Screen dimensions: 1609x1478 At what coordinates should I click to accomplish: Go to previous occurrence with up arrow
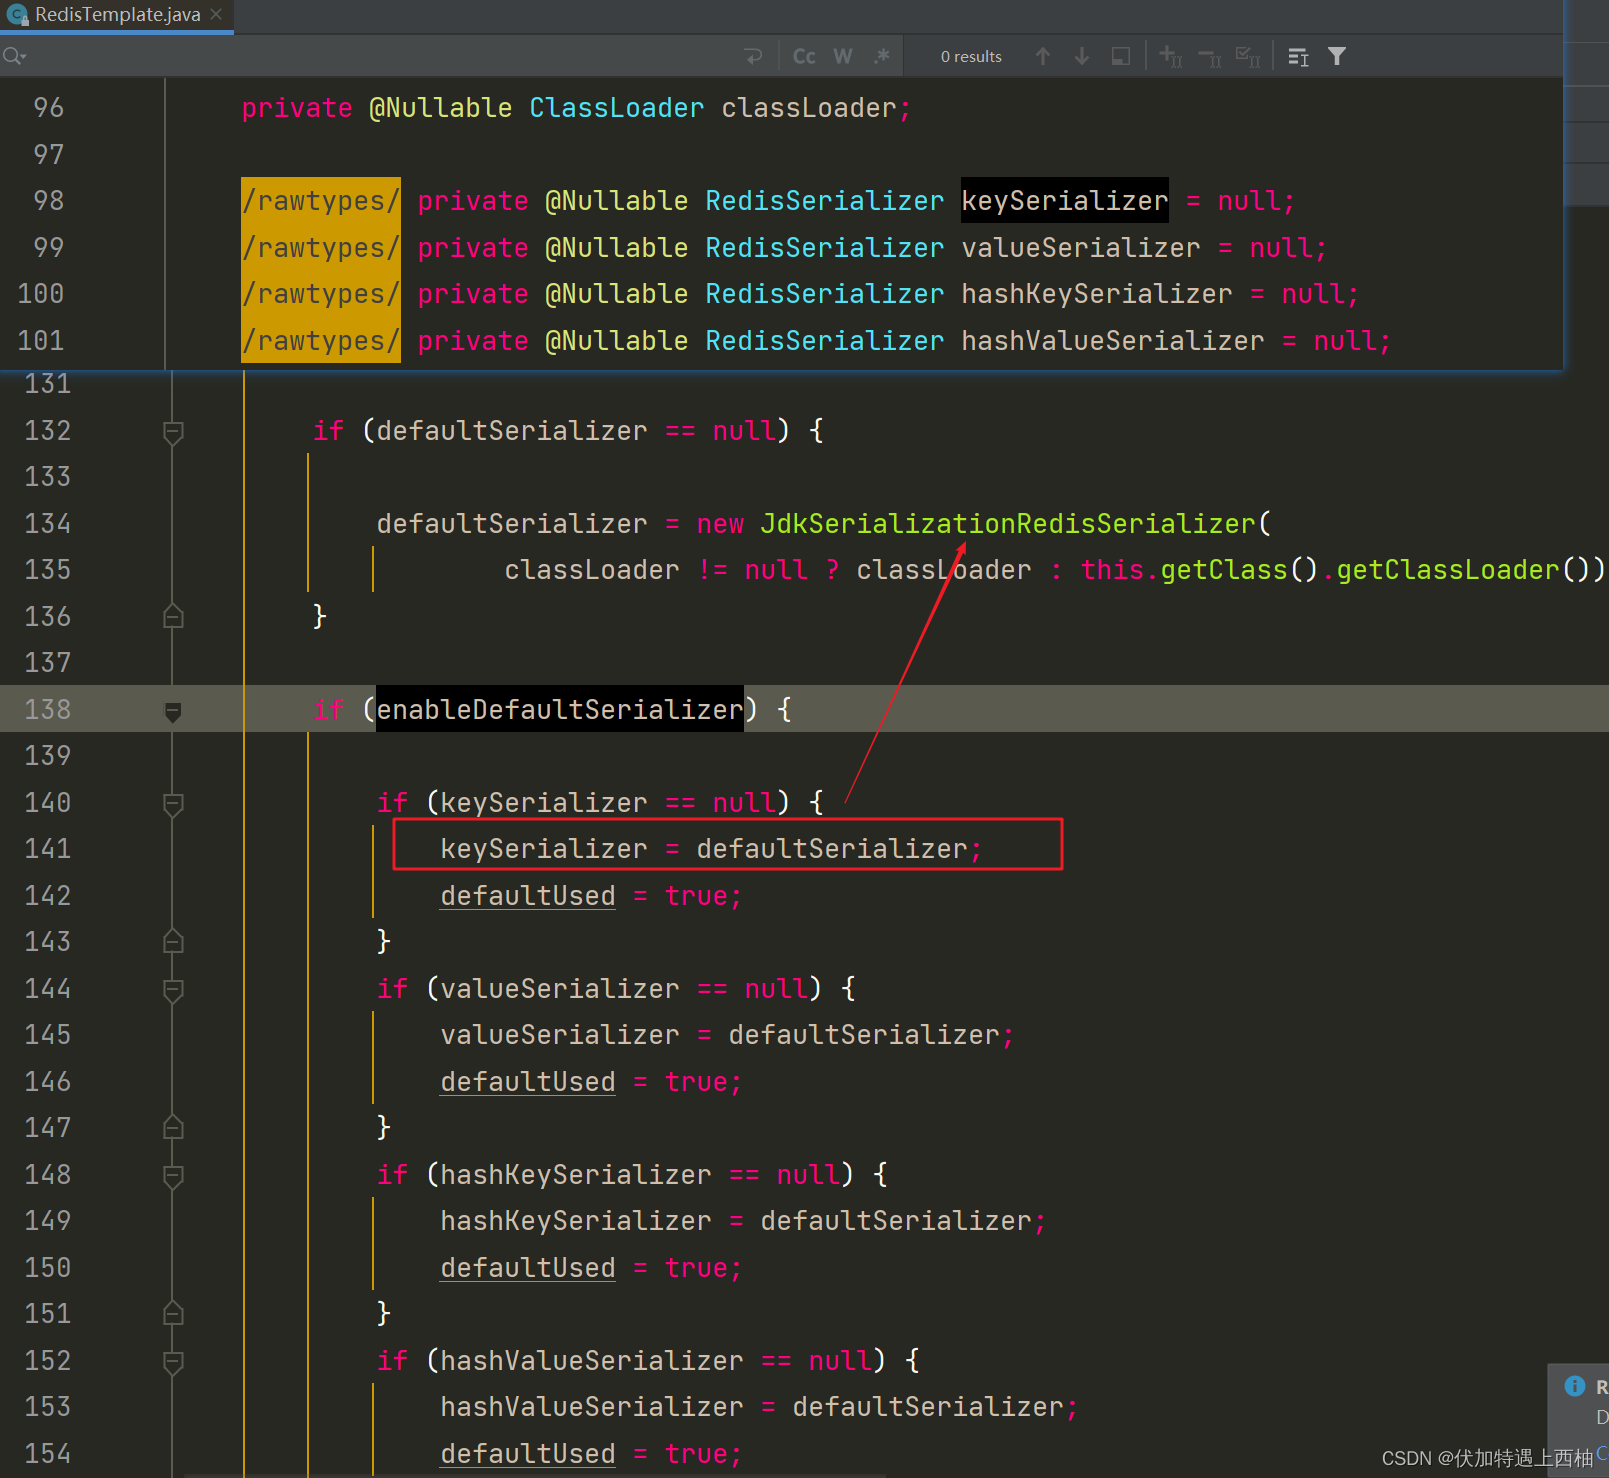pyautogui.click(x=1043, y=56)
